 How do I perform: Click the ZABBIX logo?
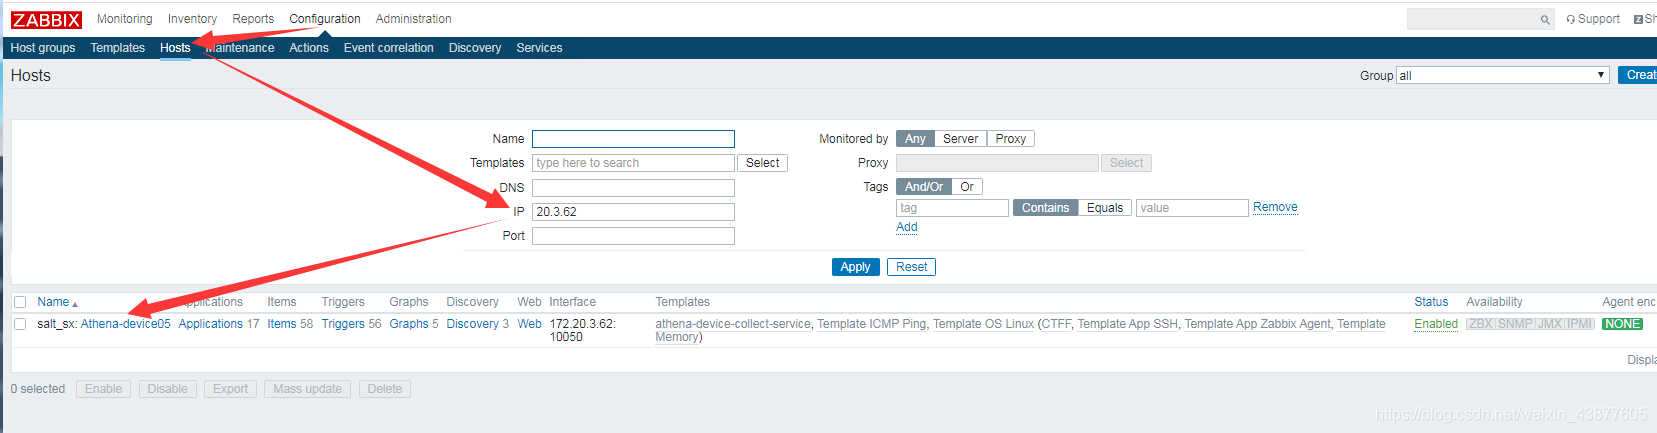[x=46, y=20]
